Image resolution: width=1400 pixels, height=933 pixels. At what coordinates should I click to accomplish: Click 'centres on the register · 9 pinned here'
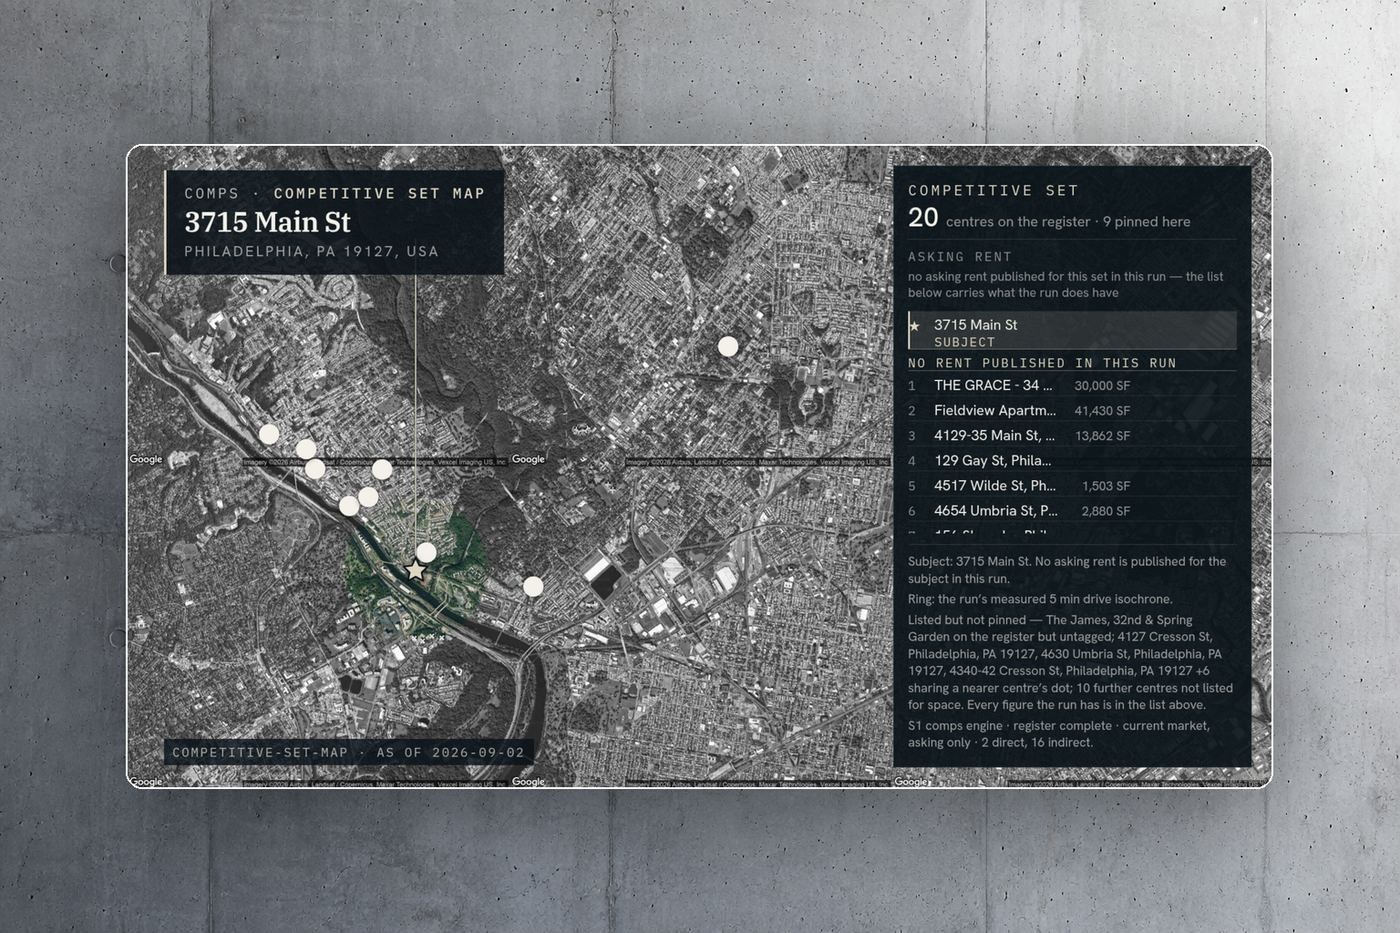point(1068,222)
